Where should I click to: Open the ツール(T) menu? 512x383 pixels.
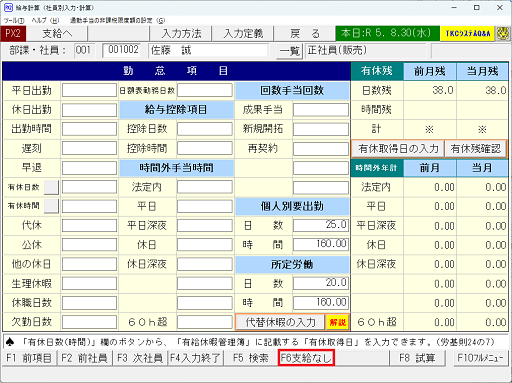click(14, 20)
